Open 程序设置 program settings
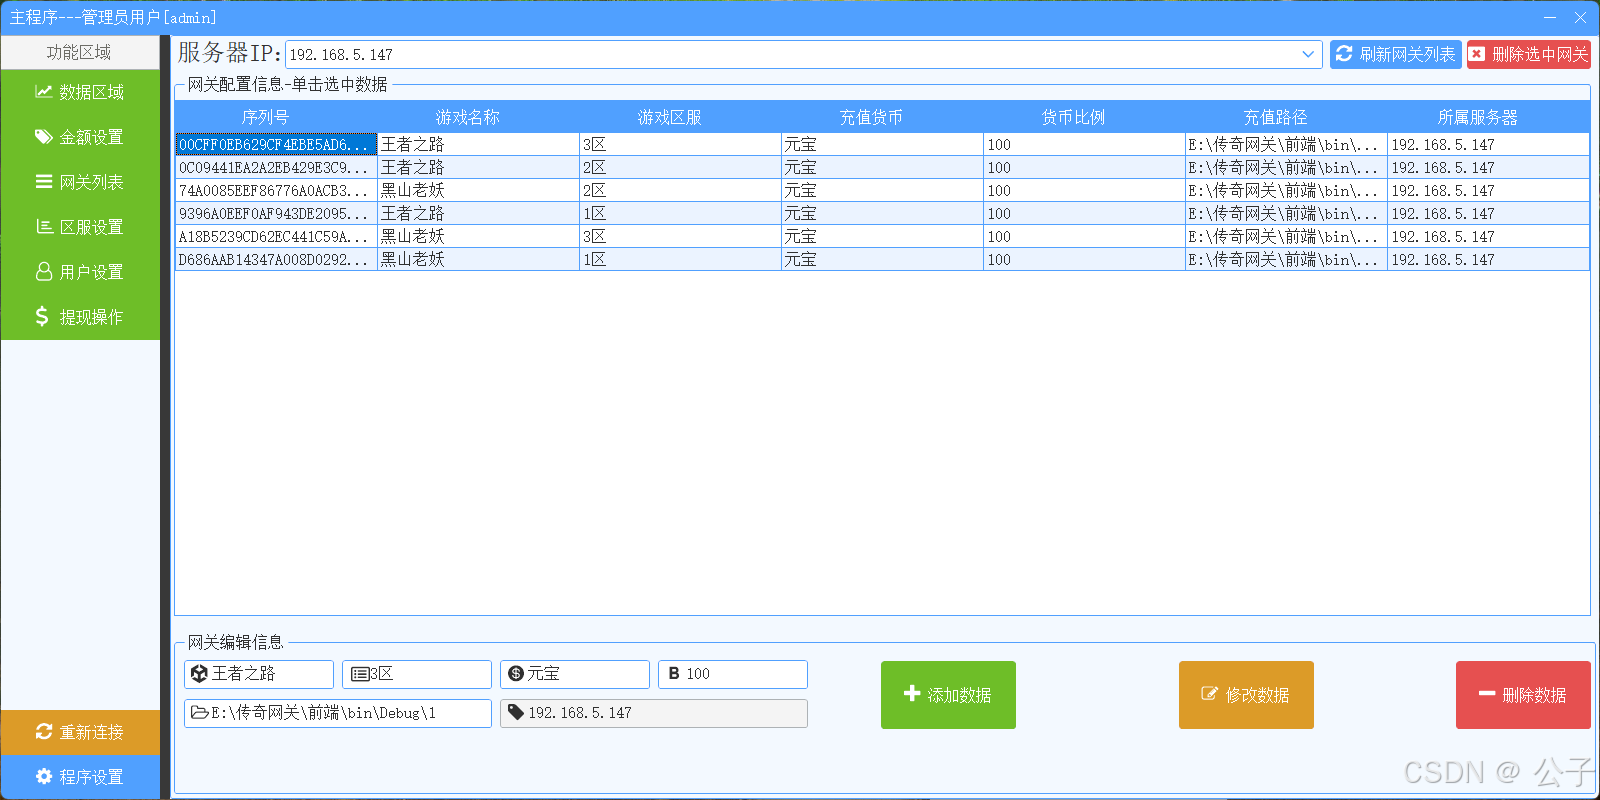The image size is (1600, 800). click(x=80, y=777)
